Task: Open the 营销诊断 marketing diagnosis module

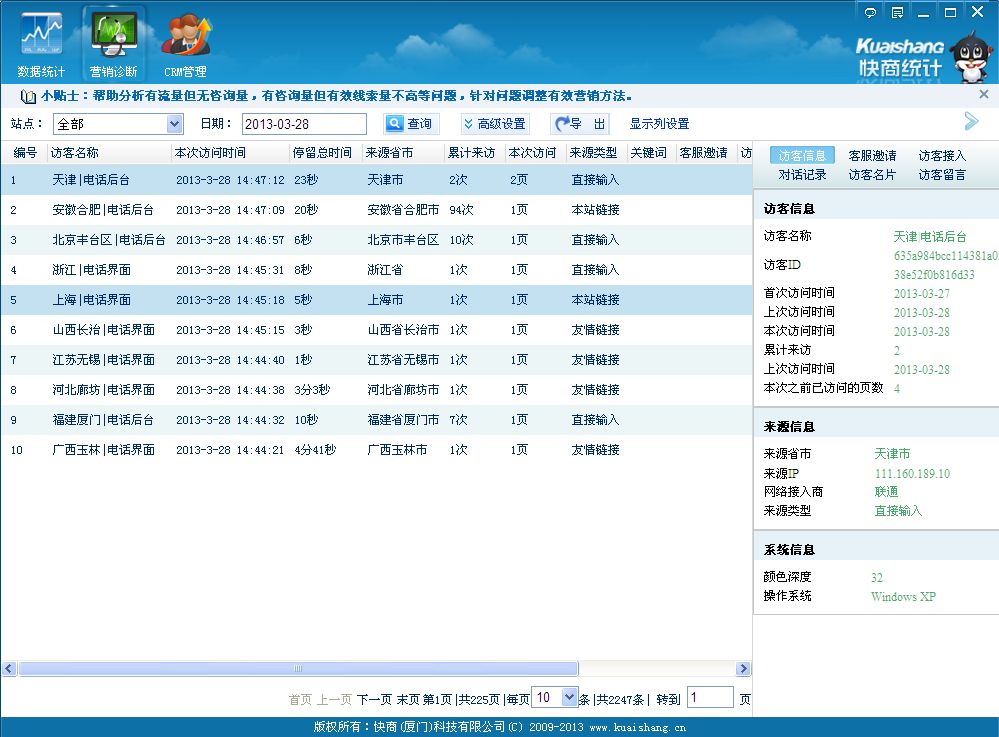Action: pyautogui.click(x=113, y=45)
